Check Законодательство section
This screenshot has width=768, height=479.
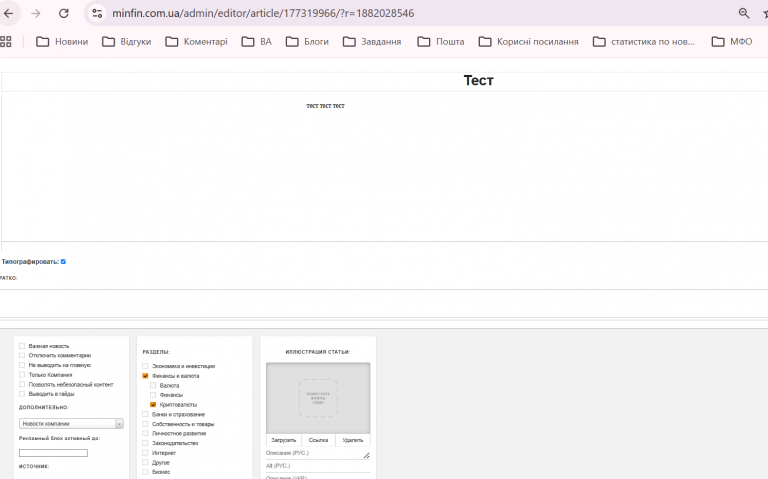pyautogui.click(x=145, y=443)
